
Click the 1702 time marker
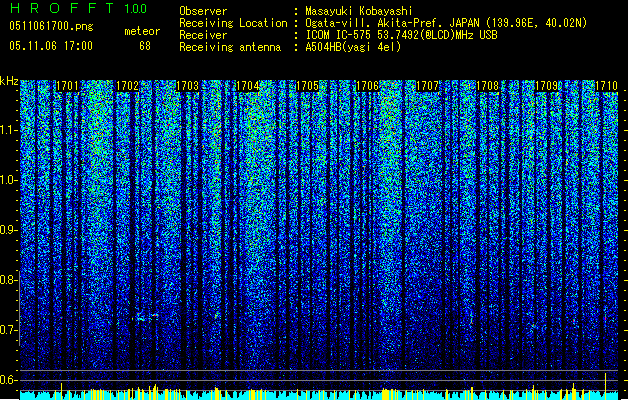(127, 86)
